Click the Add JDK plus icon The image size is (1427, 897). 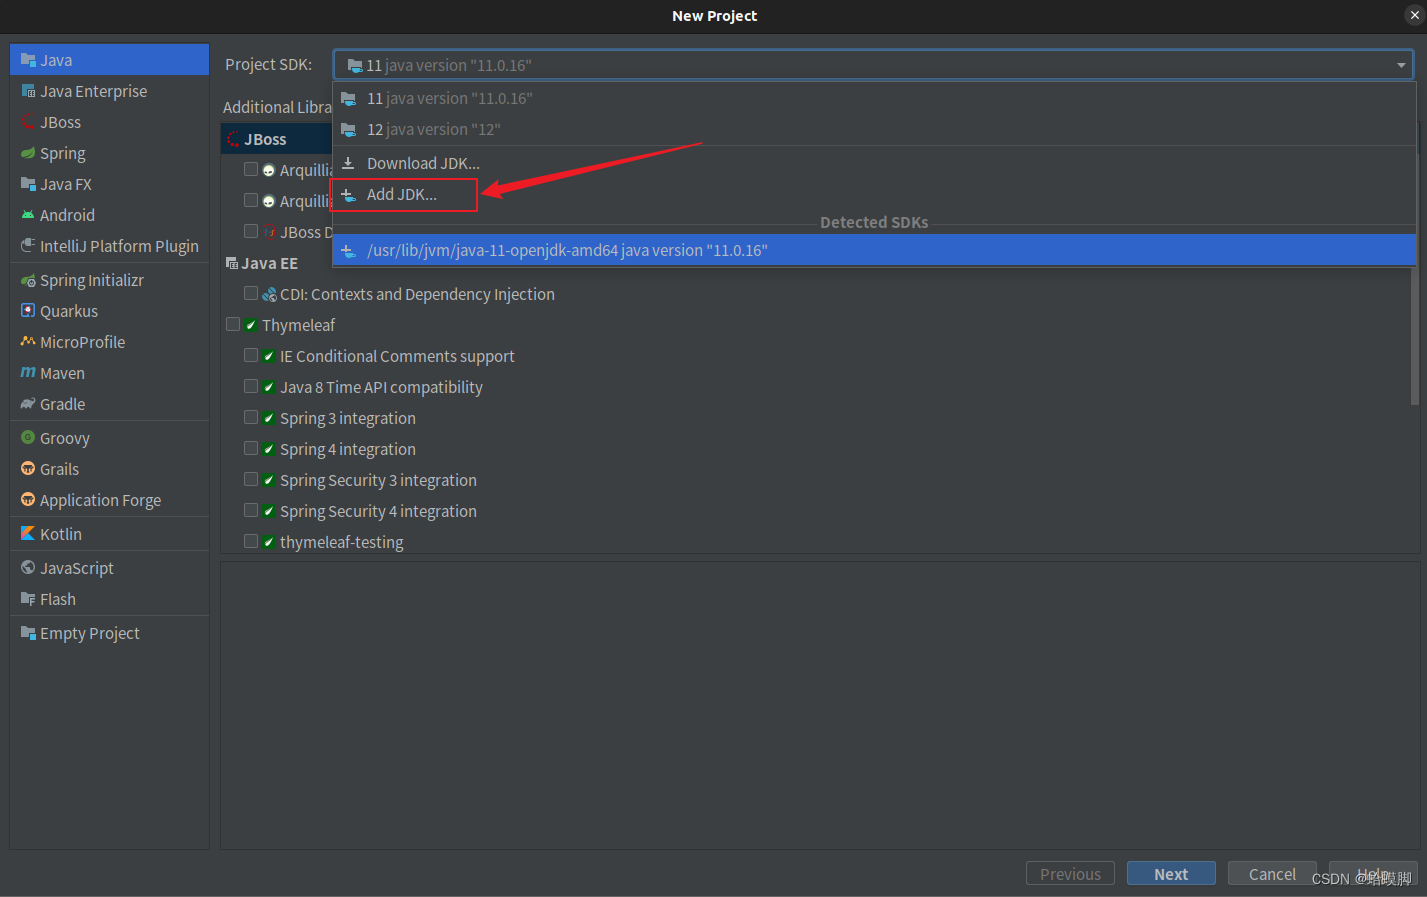(x=348, y=194)
